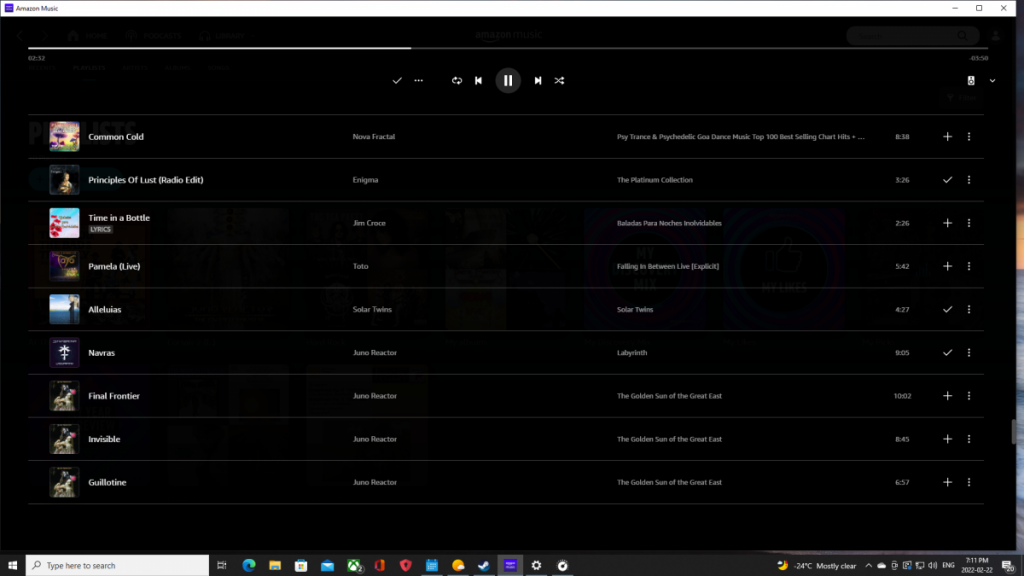Click the Amazon Music search field
This screenshot has width=1024, height=576.
912,35
